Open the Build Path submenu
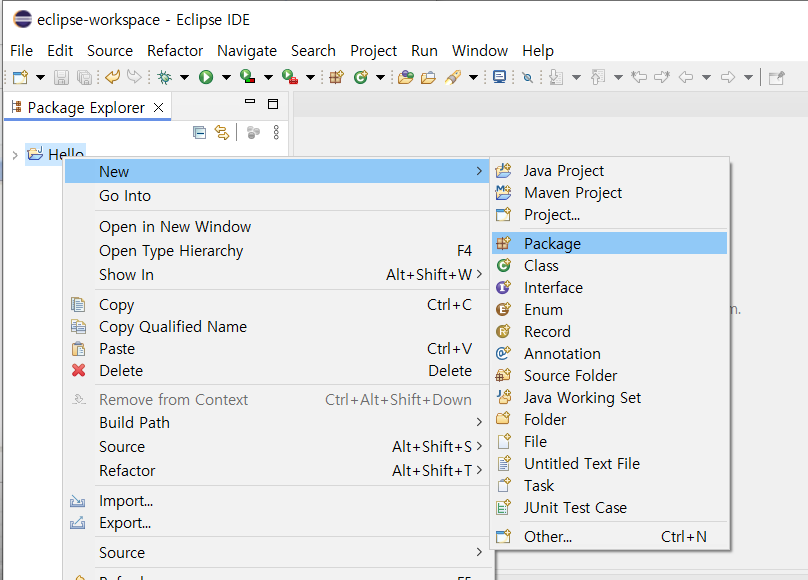Image resolution: width=808 pixels, height=580 pixels. click(x=277, y=422)
